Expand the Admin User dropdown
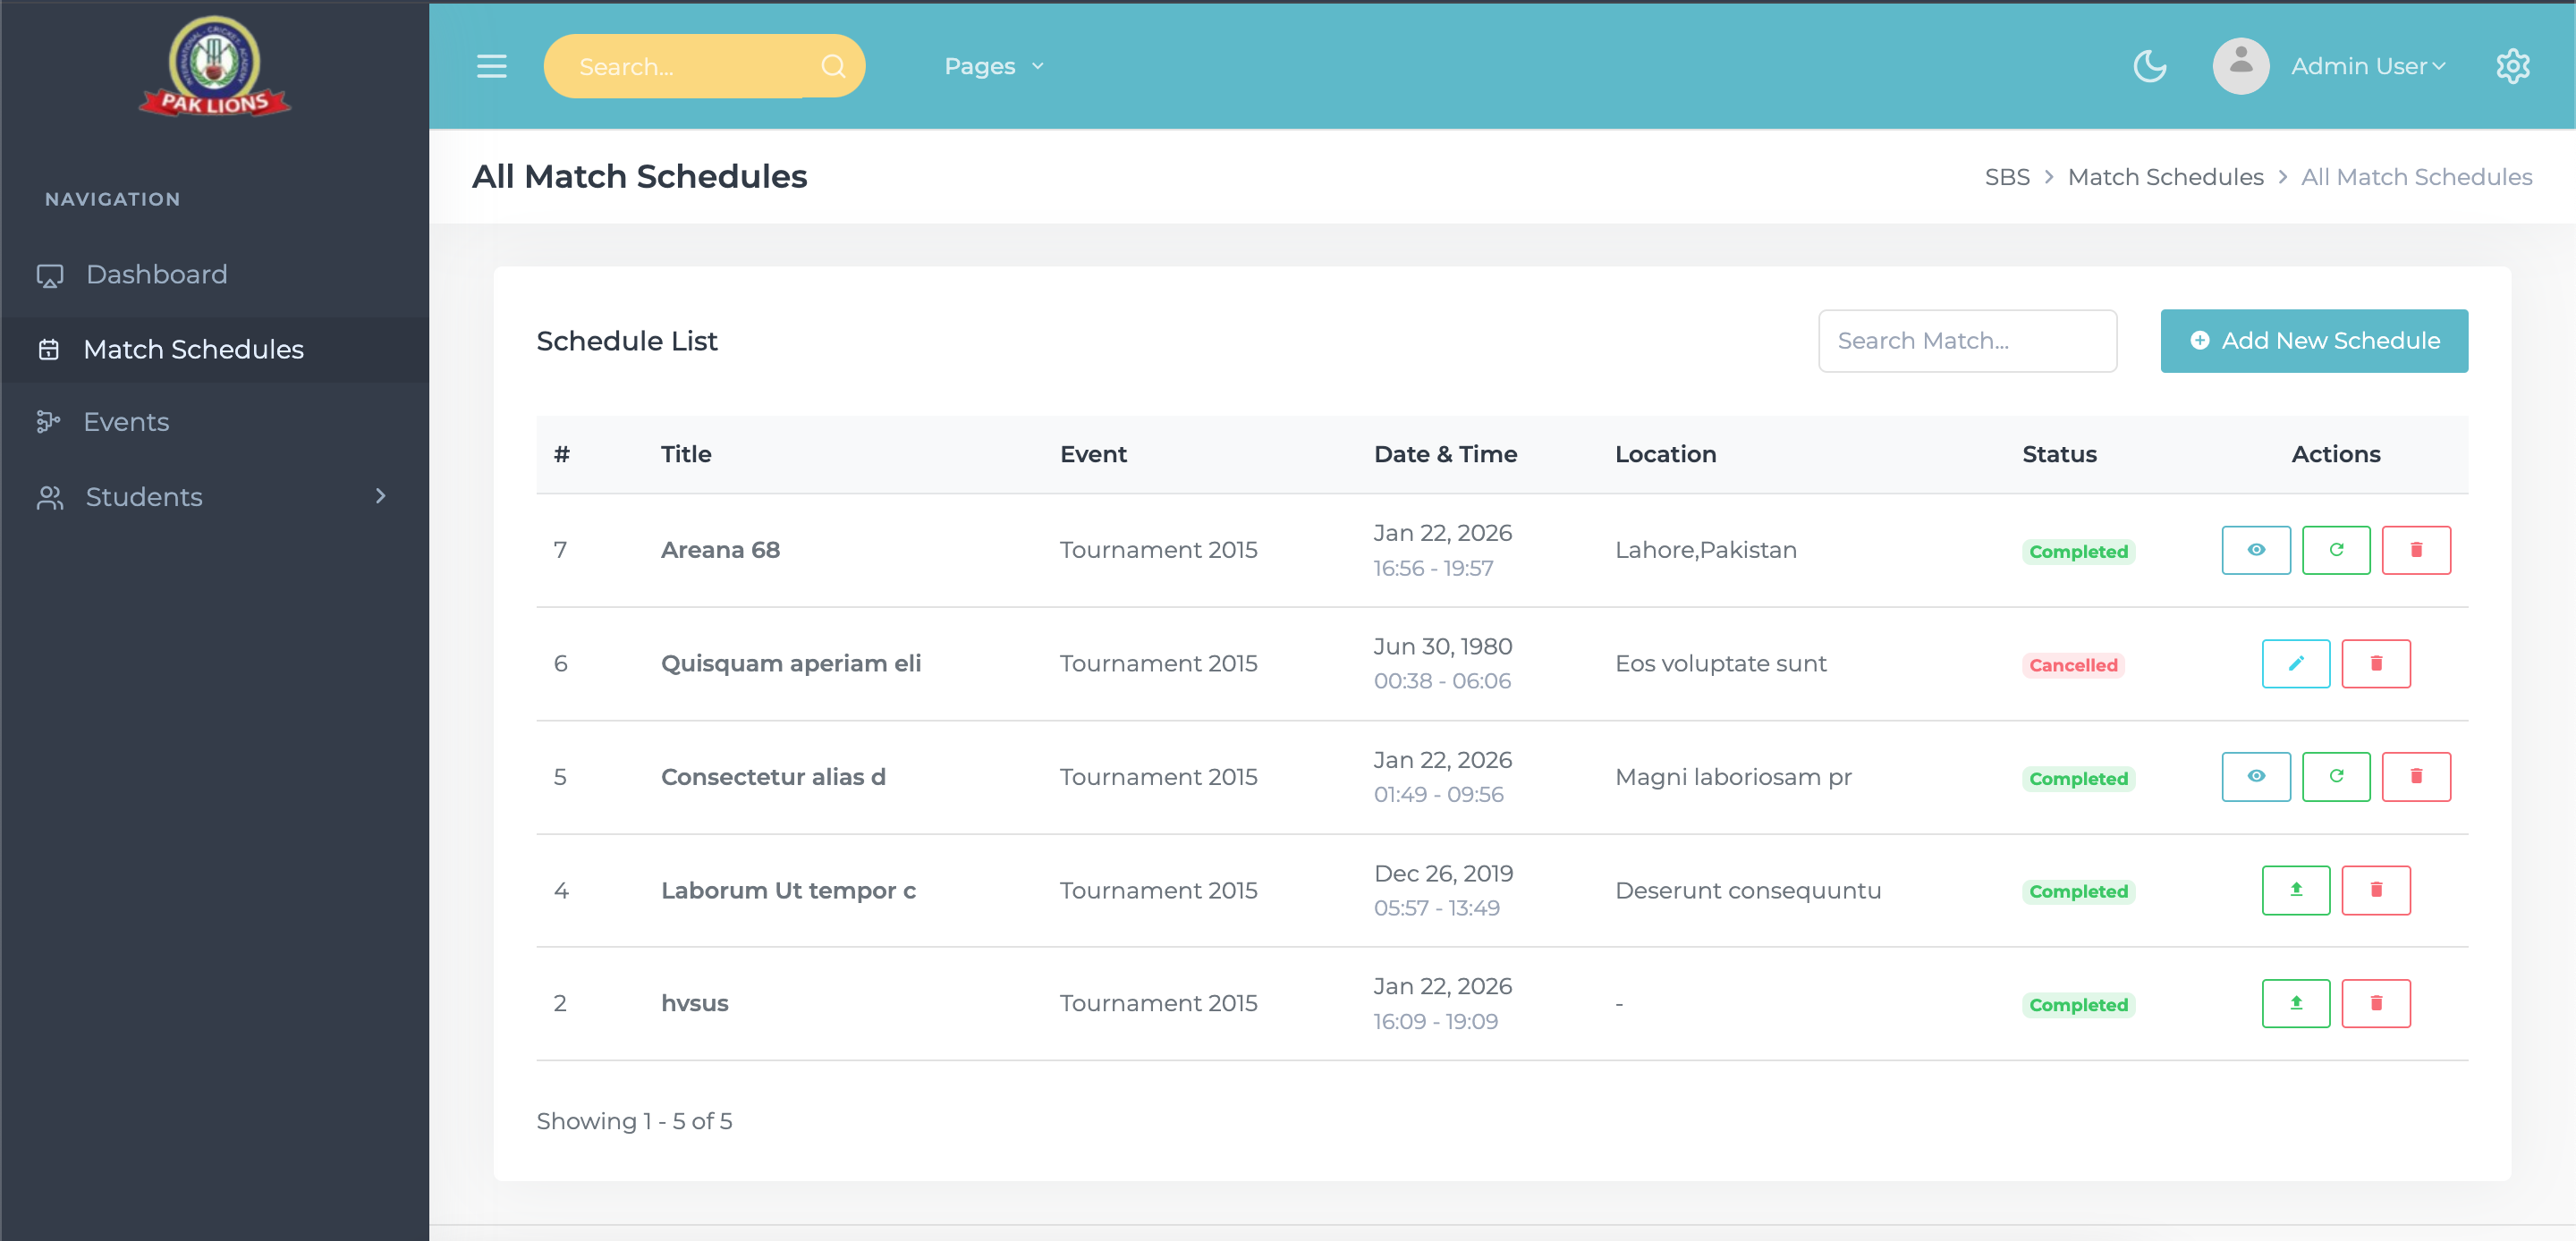 (2367, 66)
